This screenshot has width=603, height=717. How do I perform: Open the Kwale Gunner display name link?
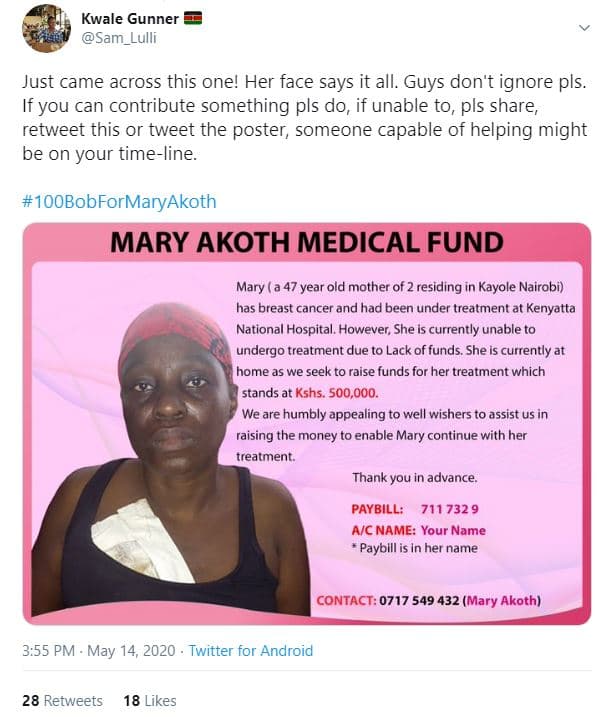(129, 18)
